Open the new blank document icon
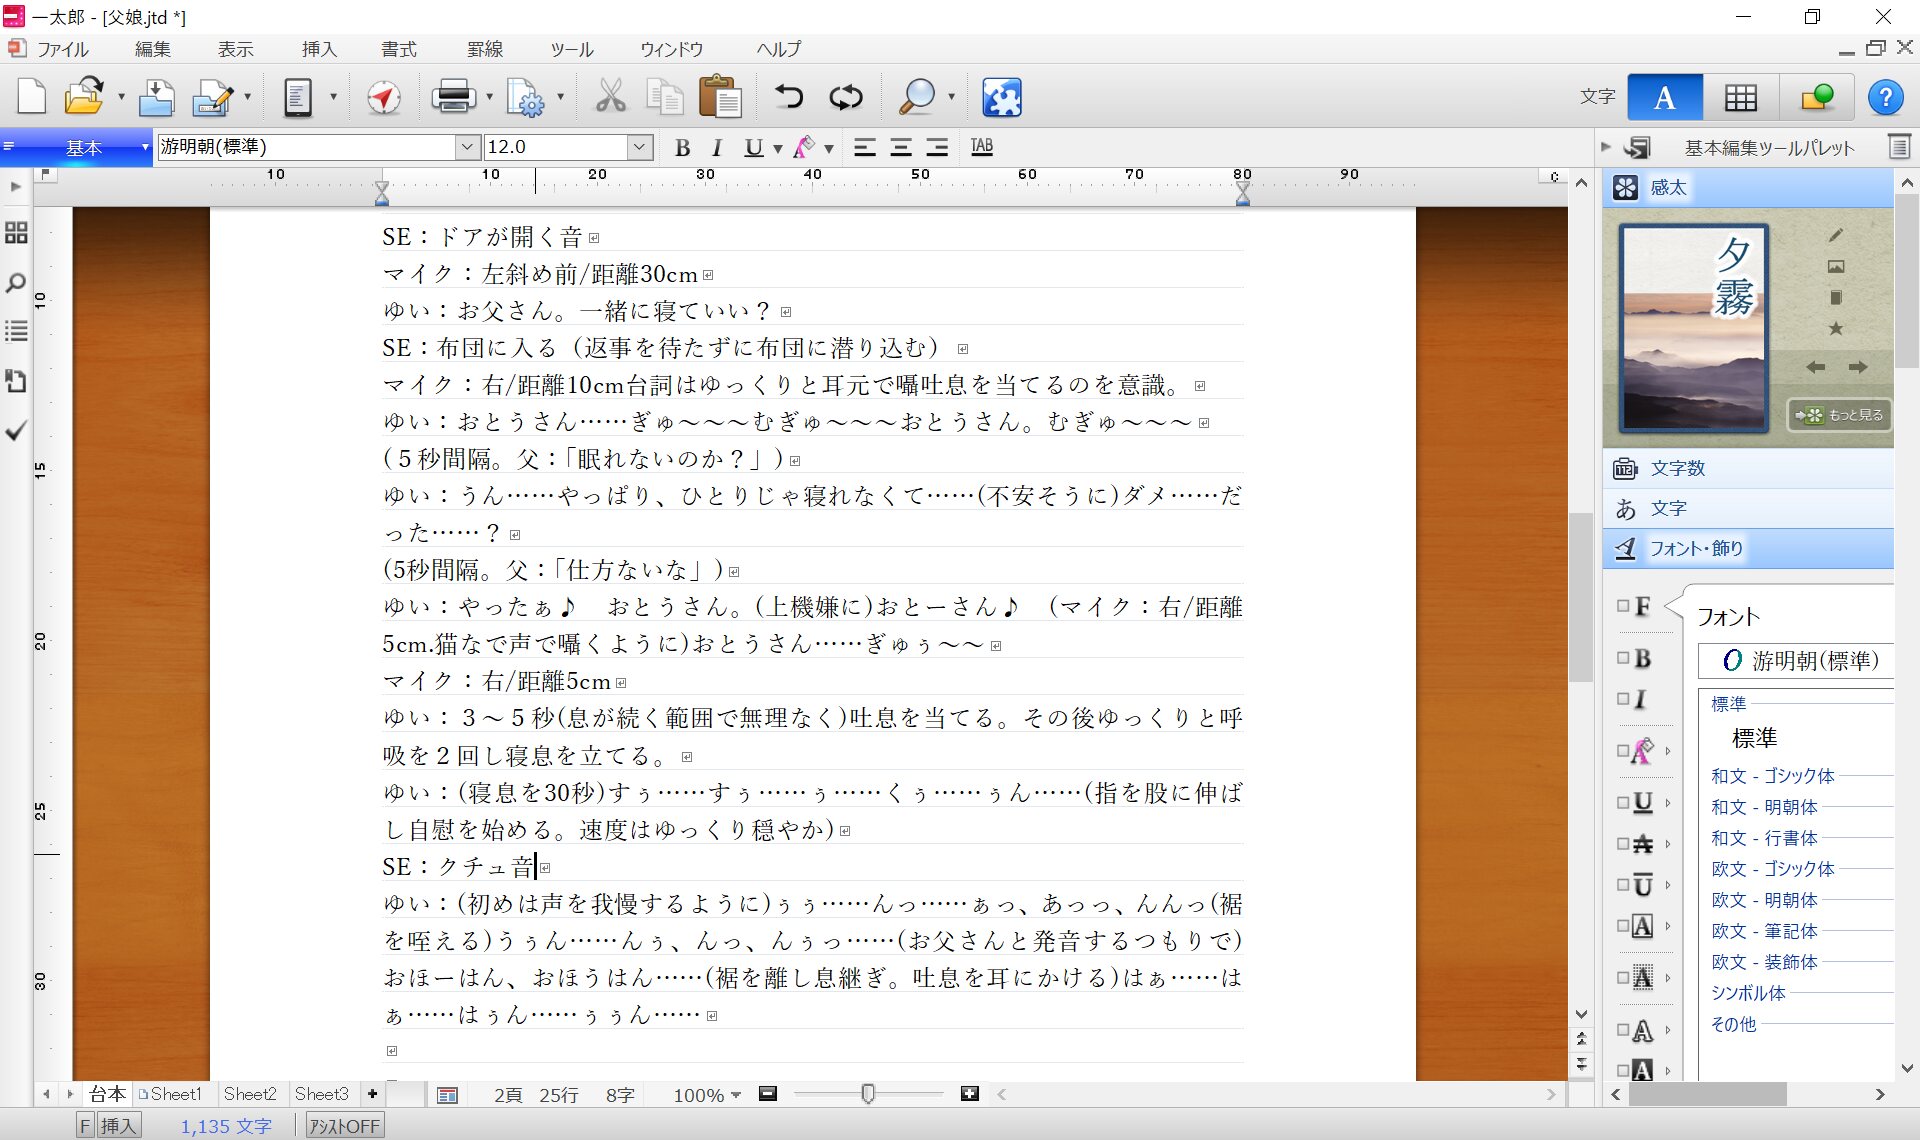1920x1140 pixels. tap(32, 97)
